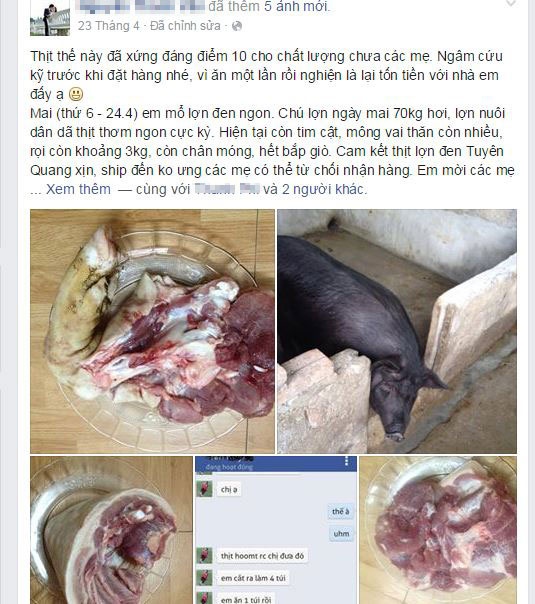Click the blurred tagged friend name
The height and width of the screenshot is (604, 535).
227,189
